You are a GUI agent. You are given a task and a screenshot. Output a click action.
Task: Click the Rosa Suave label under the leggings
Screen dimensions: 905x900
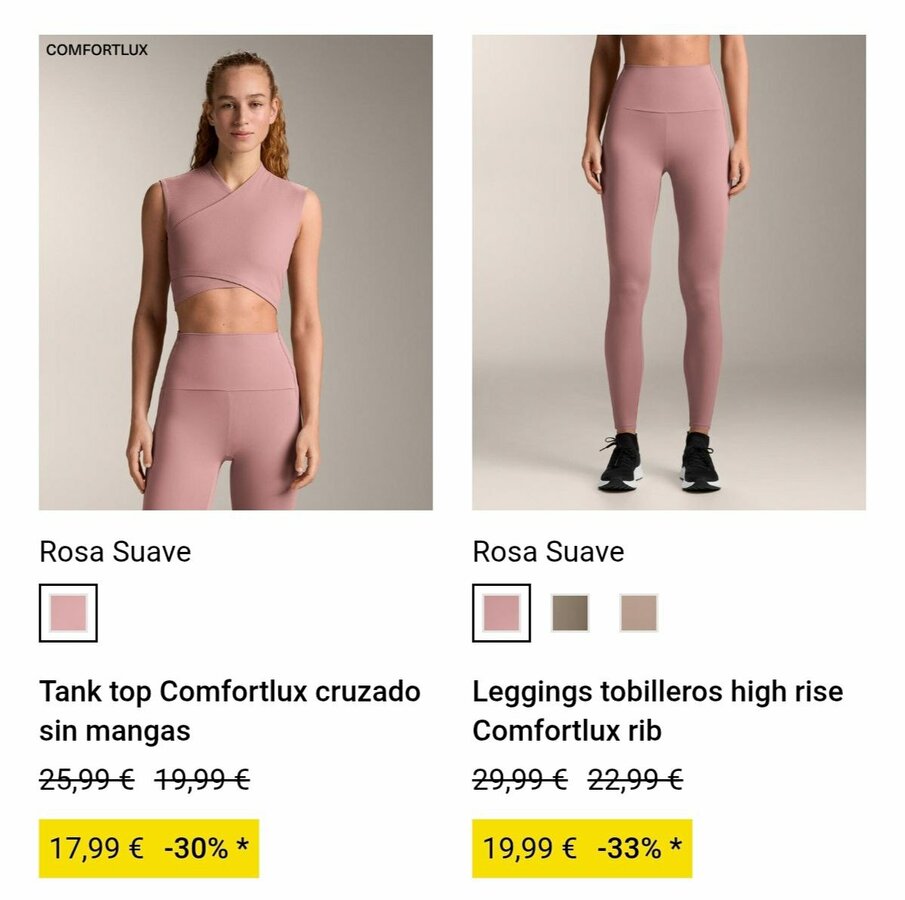548,552
